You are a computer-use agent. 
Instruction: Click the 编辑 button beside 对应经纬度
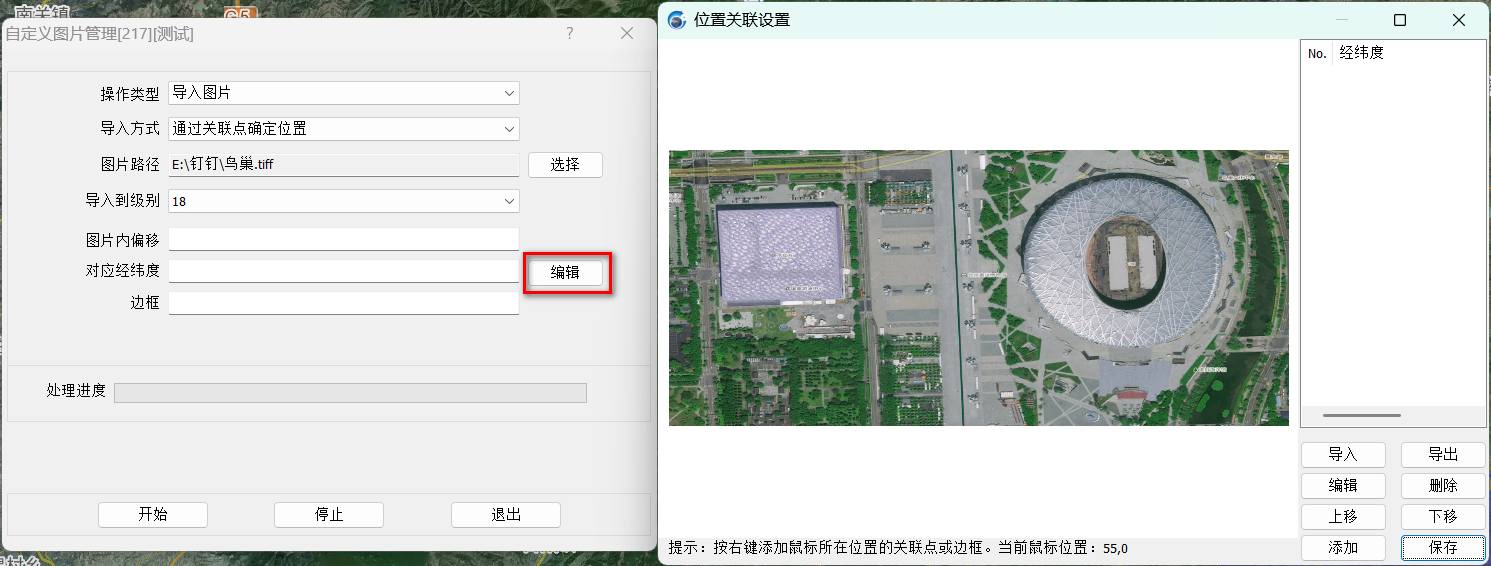coord(565,272)
